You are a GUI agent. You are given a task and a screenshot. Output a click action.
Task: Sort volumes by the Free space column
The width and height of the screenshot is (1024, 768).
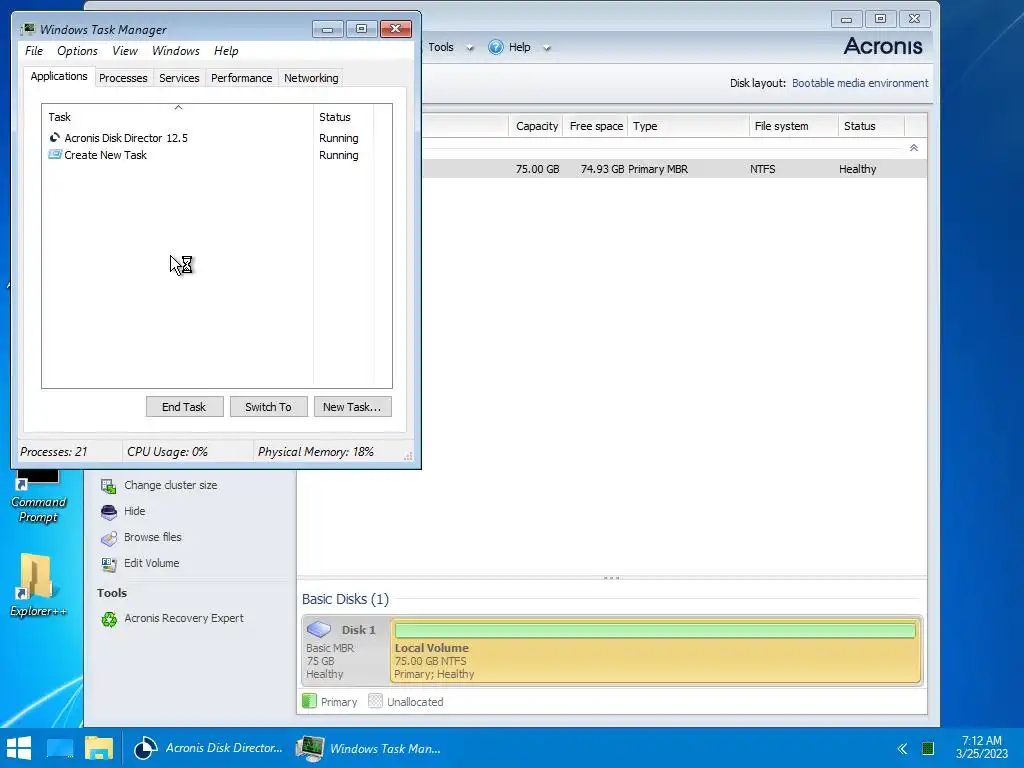(x=596, y=126)
